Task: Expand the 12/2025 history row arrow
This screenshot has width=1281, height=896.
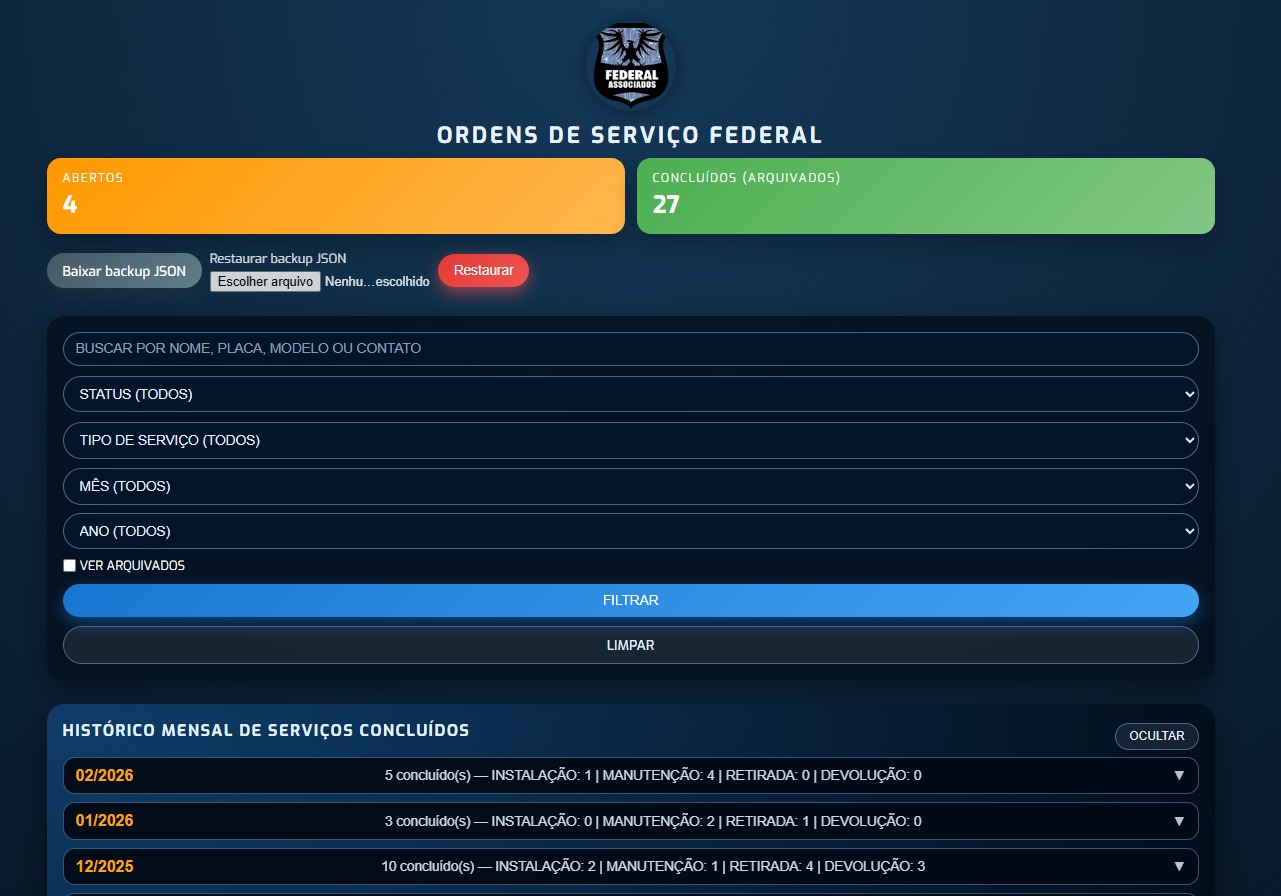Action: [1179, 866]
